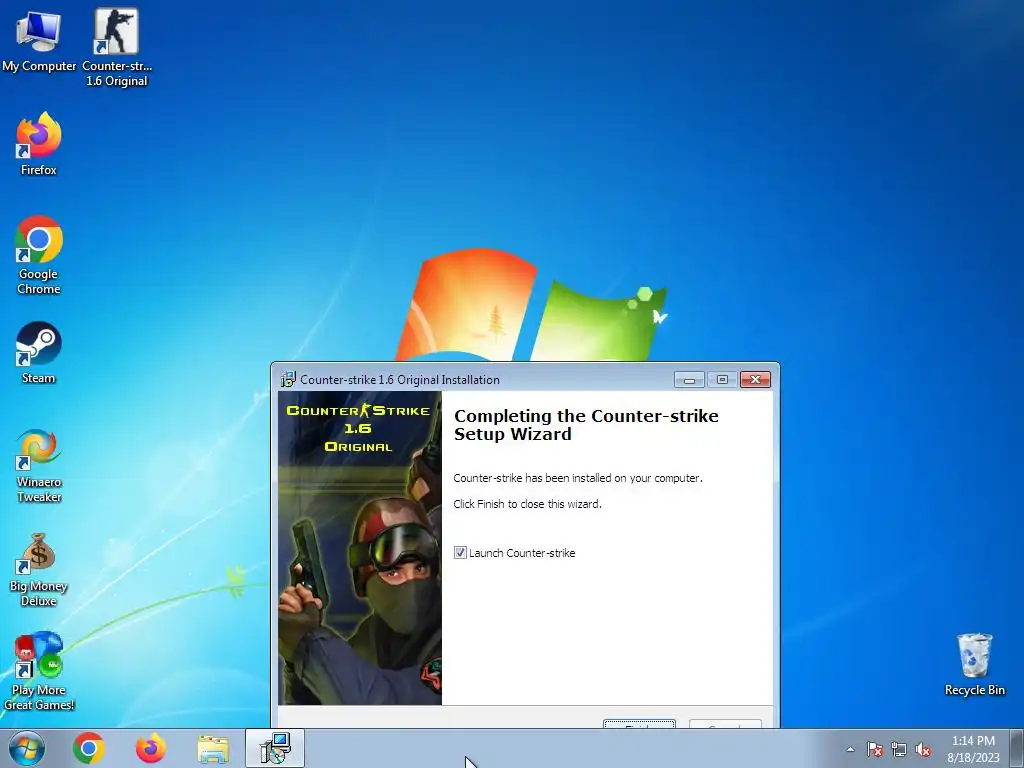Open the clock showing 1:14 PM
This screenshot has height=768, width=1024.
(973, 749)
